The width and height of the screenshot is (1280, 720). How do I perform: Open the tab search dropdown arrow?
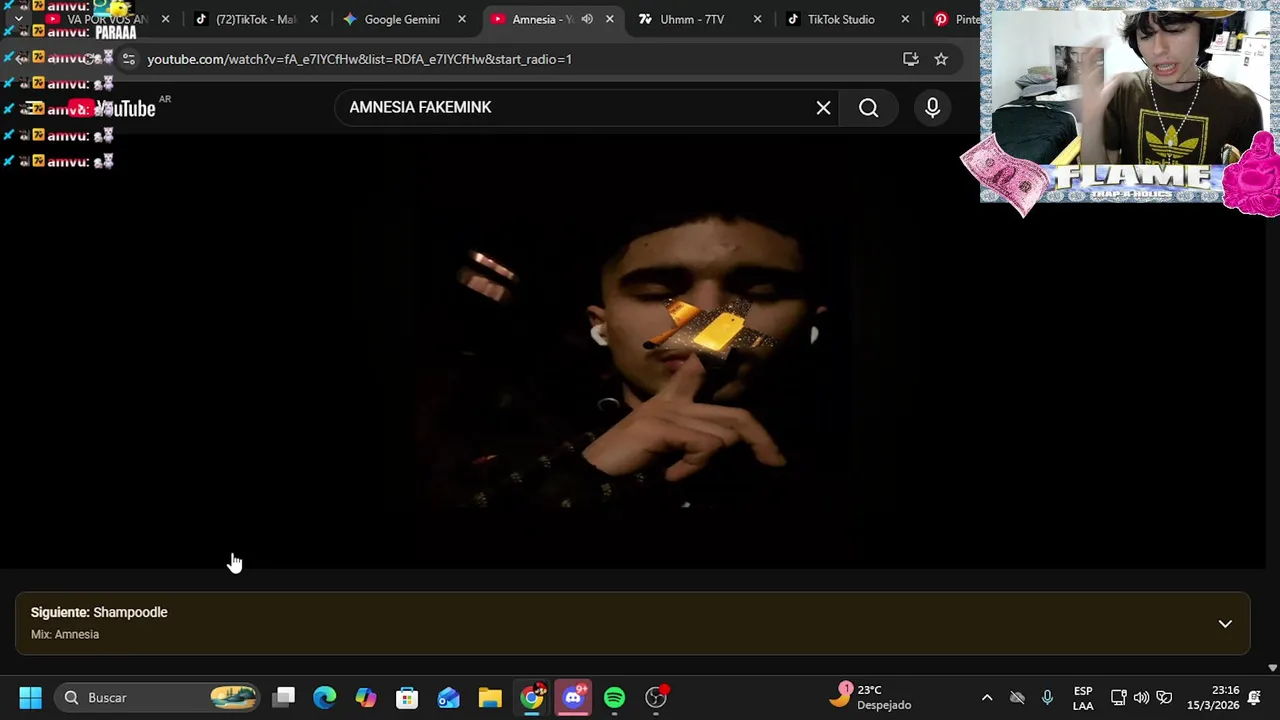[18, 19]
